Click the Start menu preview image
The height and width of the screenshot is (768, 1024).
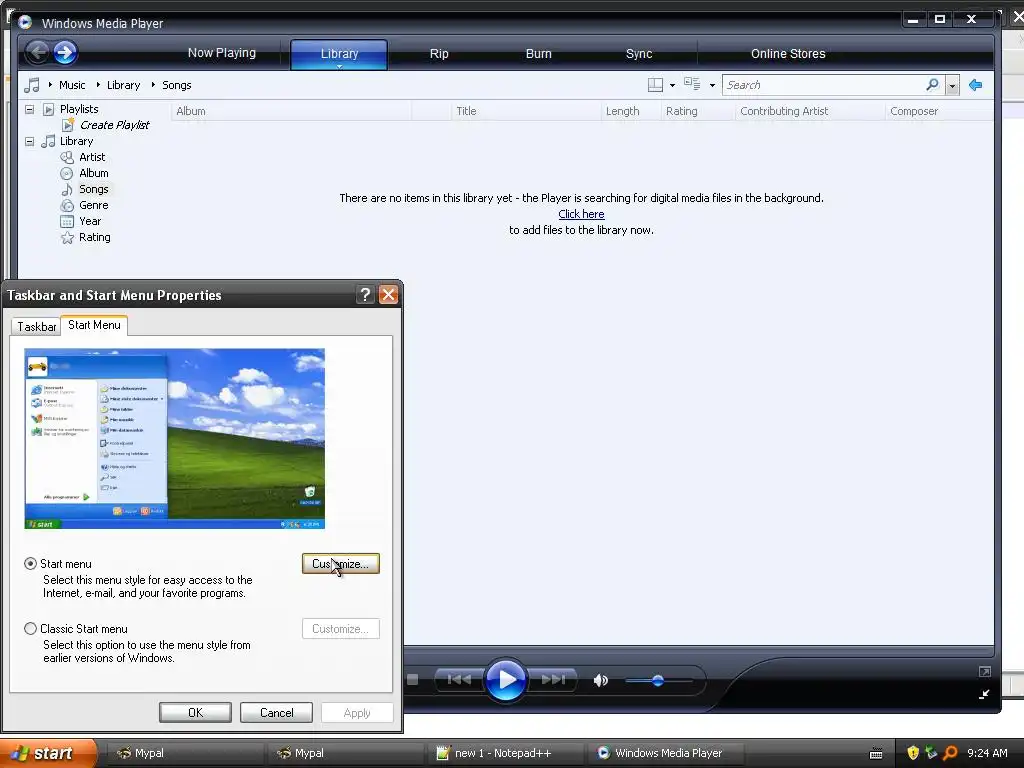pos(174,438)
